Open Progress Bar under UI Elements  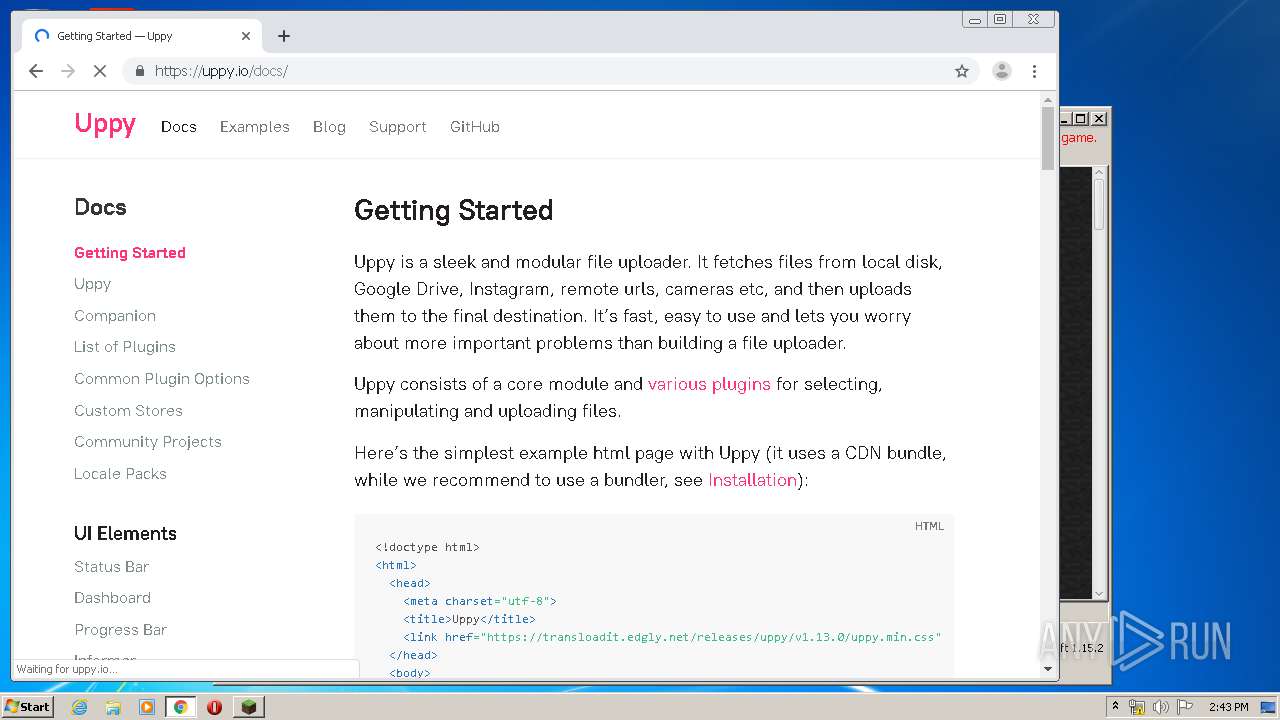point(120,630)
